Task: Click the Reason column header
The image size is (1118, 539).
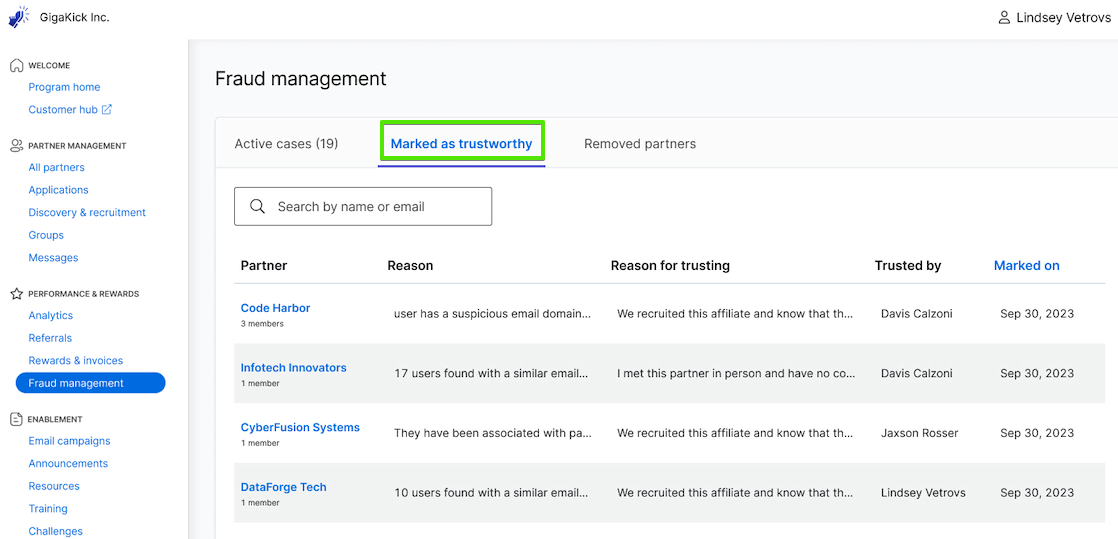Action: [x=410, y=266]
